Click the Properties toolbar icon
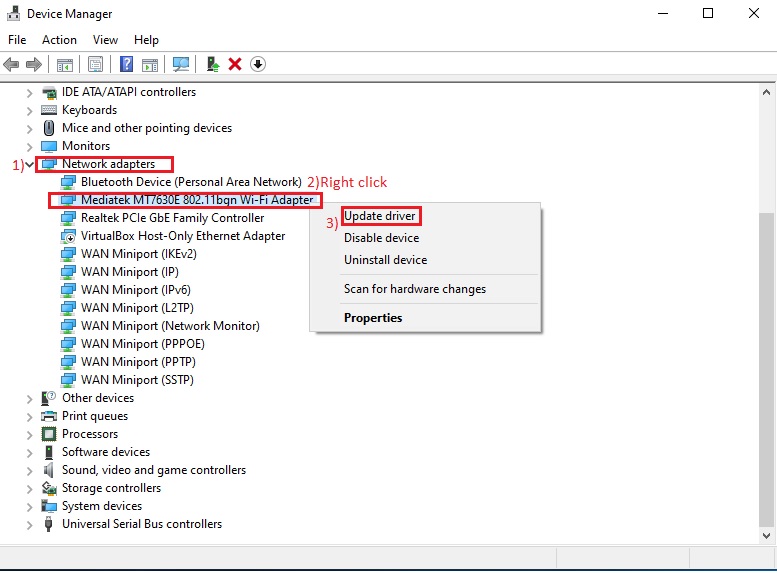 tap(95, 64)
